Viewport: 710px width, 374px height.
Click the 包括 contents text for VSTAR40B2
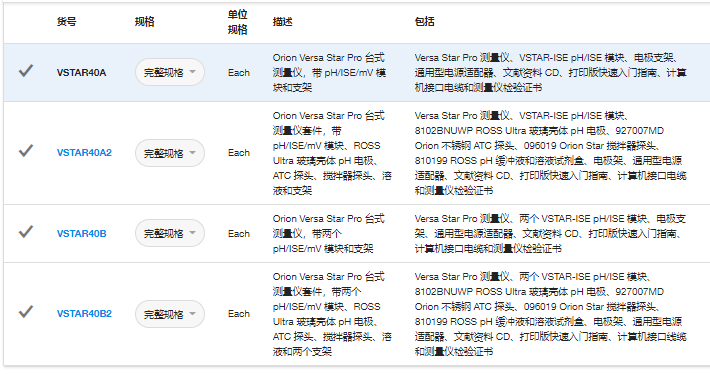[551, 314]
